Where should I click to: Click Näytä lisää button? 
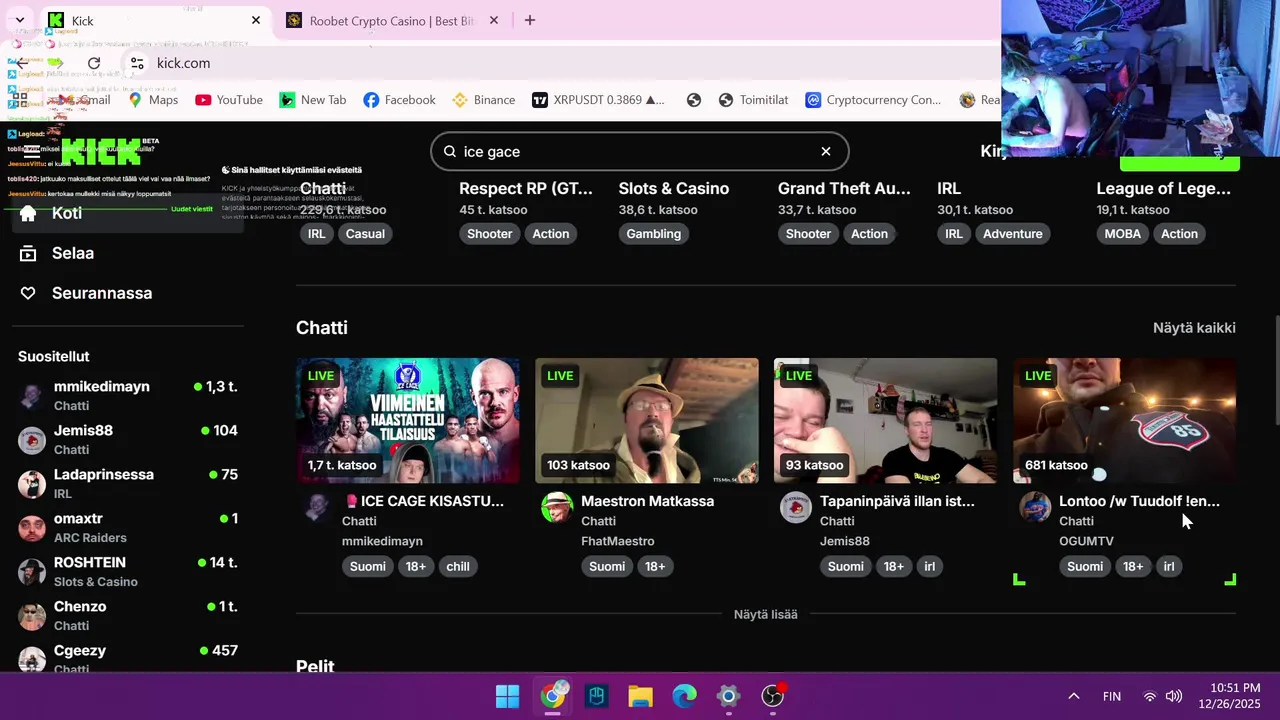[765, 614]
